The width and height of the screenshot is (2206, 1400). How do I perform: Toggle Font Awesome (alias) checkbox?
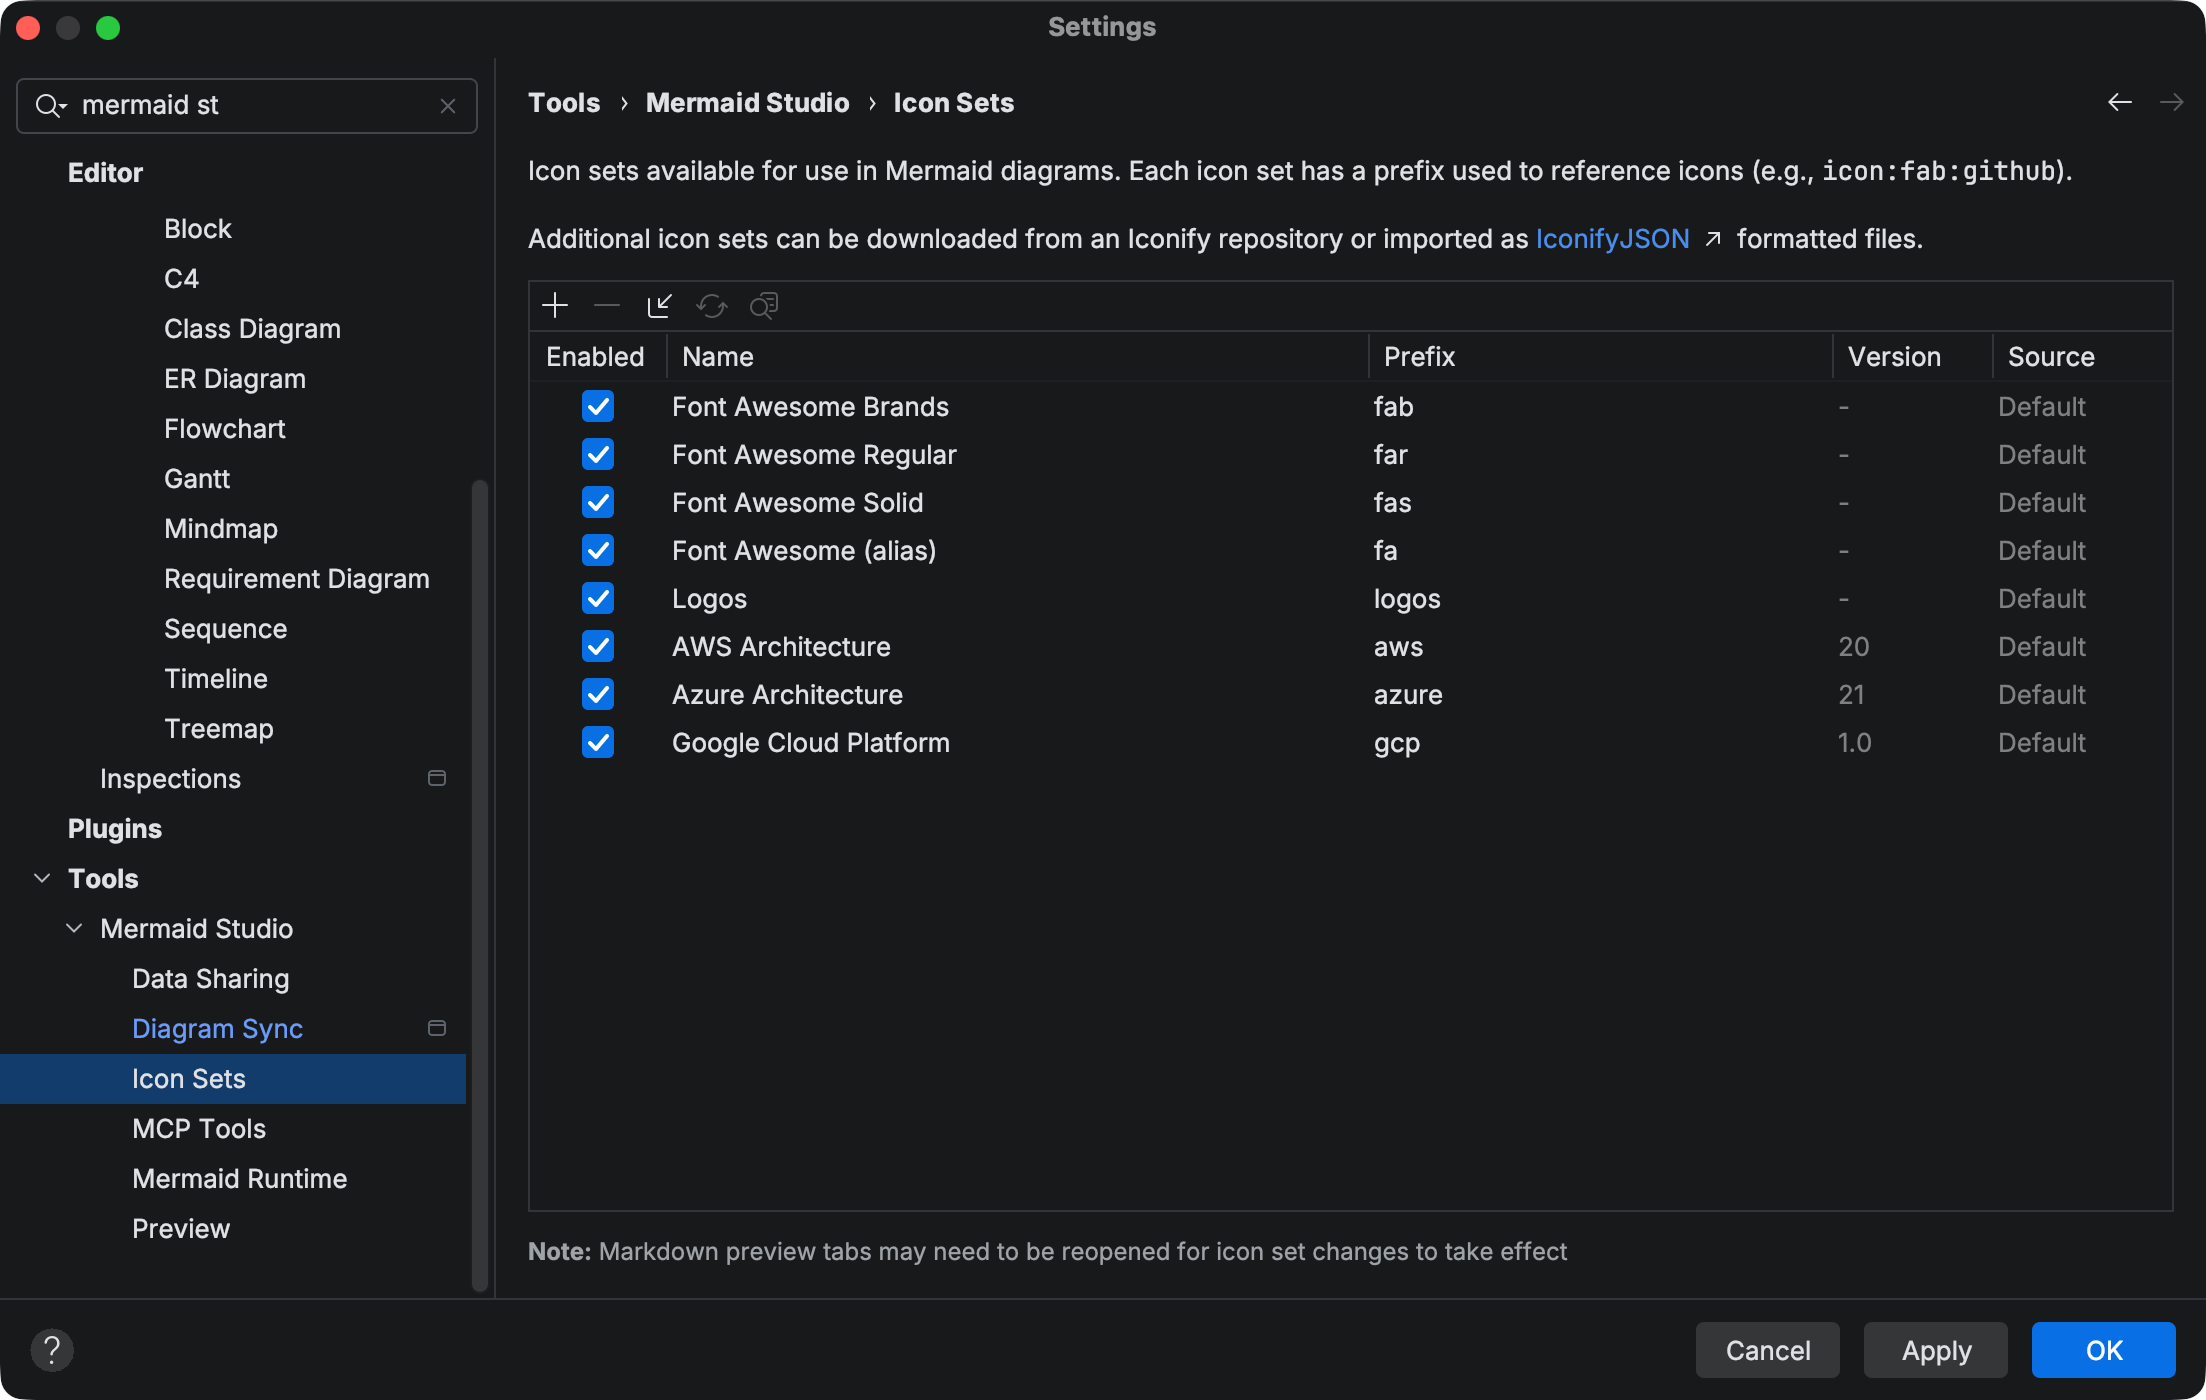[x=598, y=550]
